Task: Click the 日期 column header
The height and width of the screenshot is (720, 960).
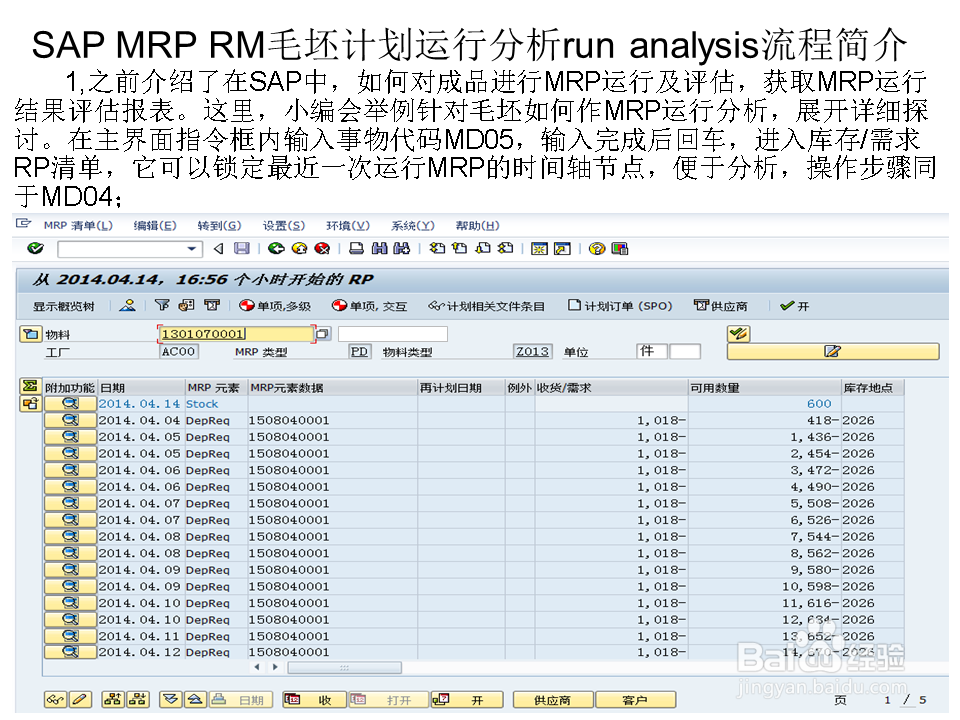Action: point(141,388)
